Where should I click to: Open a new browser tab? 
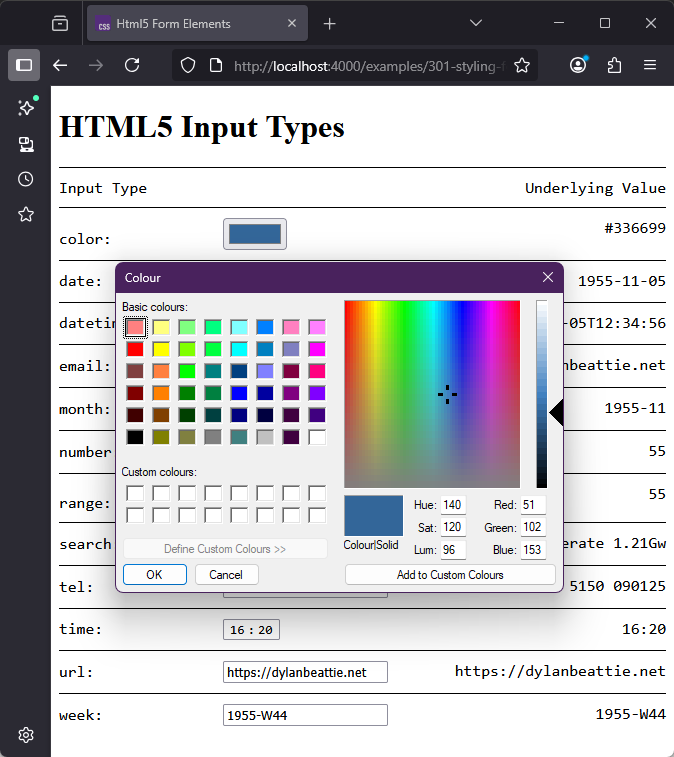coord(330,23)
